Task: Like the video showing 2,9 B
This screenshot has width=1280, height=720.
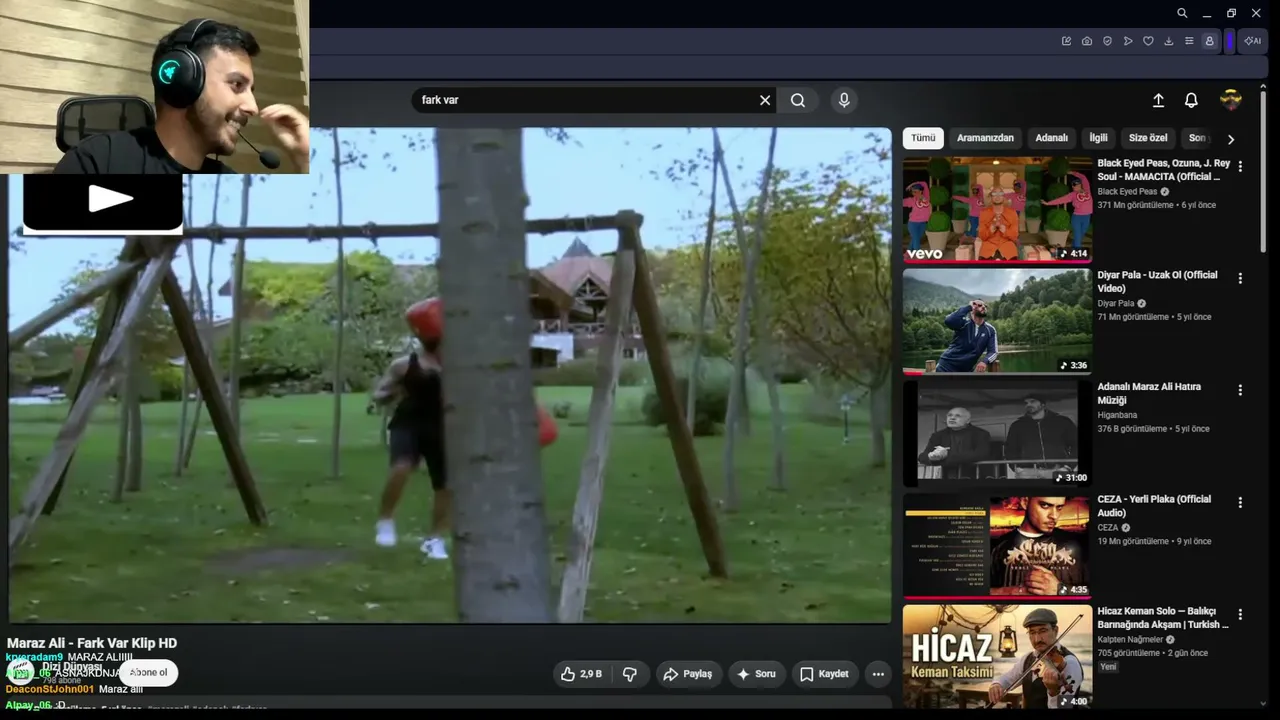Action: pos(581,674)
